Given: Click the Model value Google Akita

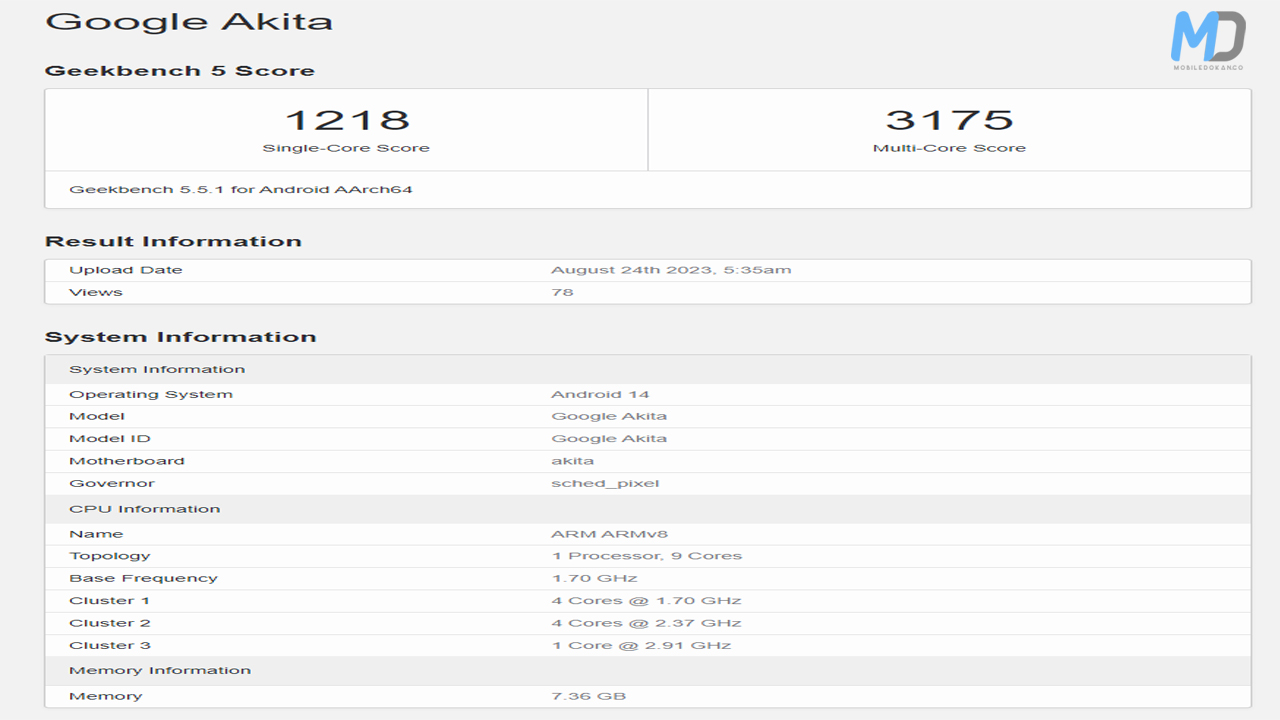Looking at the screenshot, I should (x=609, y=416).
